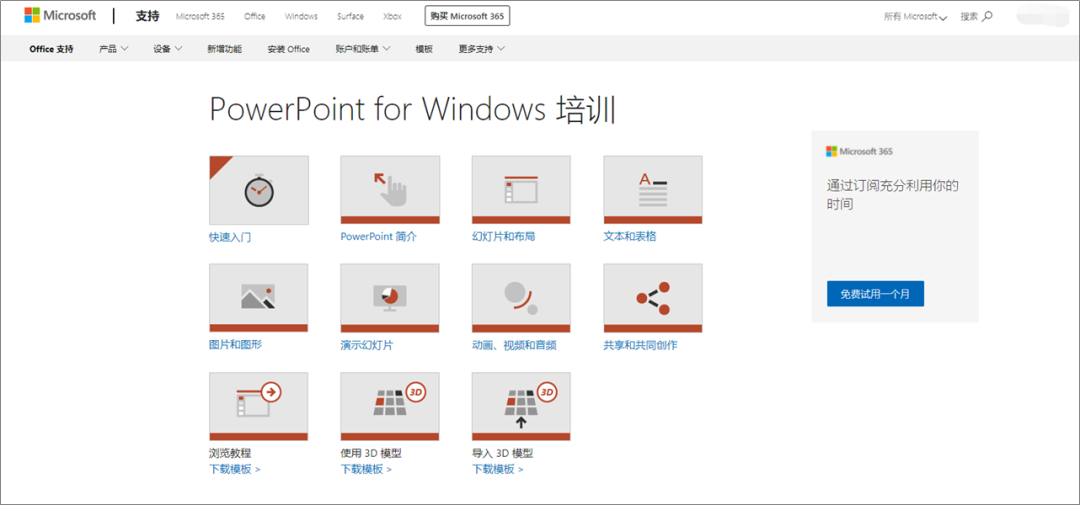Image resolution: width=1080 pixels, height=505 pixels.
Task: Click the 购买 Microsoft 365 button
Action: pos(467,16)
